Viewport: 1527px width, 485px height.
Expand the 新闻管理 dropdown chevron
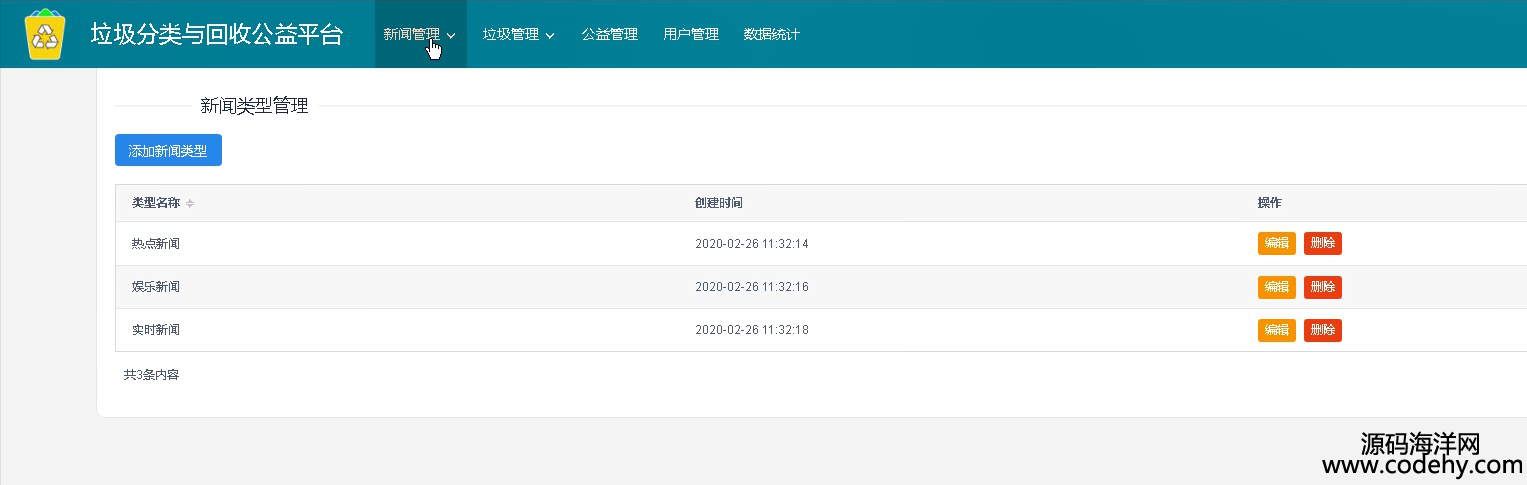pyautogui.click(x=451, y=35)
